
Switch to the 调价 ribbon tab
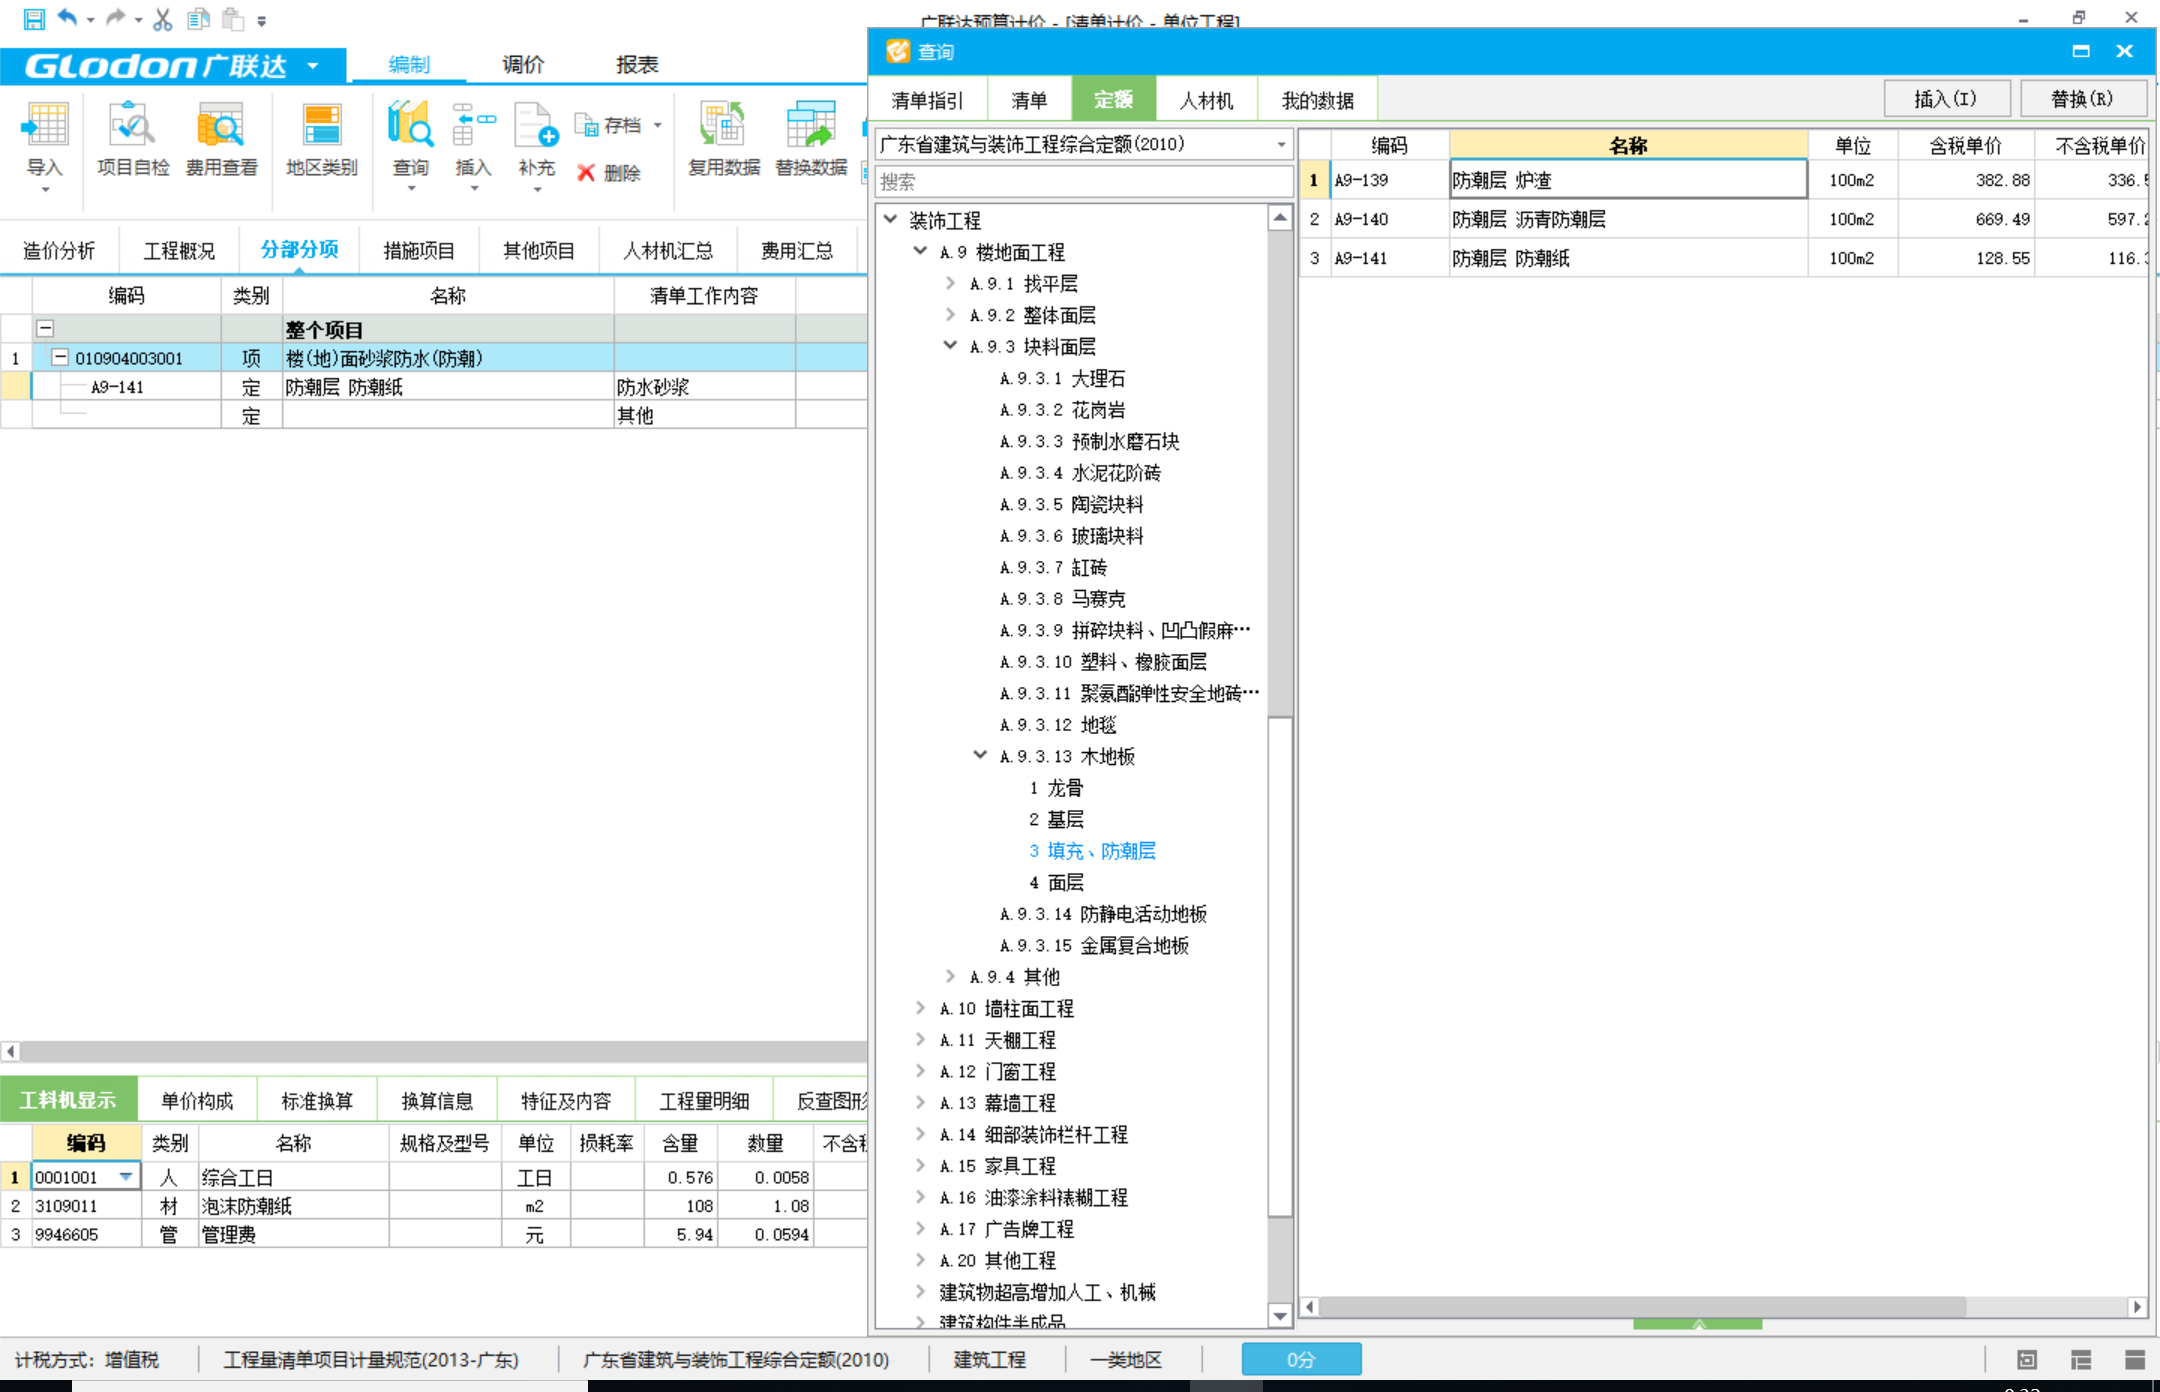click(523, 65)
